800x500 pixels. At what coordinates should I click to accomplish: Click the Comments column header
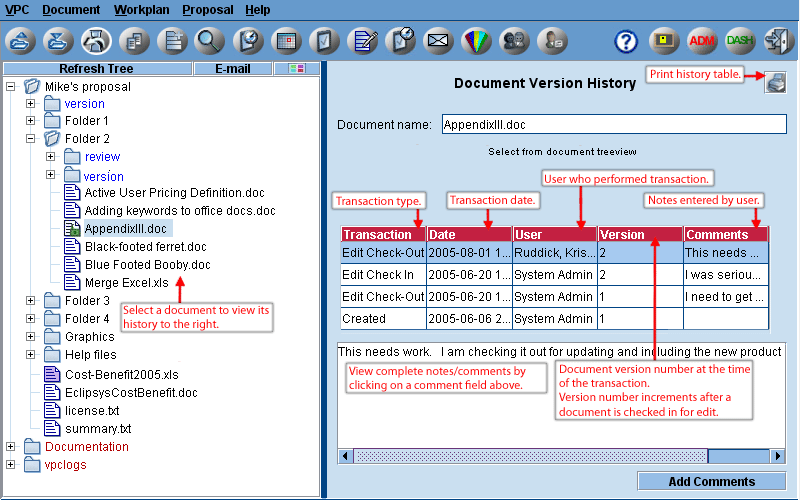pos(726,234)
